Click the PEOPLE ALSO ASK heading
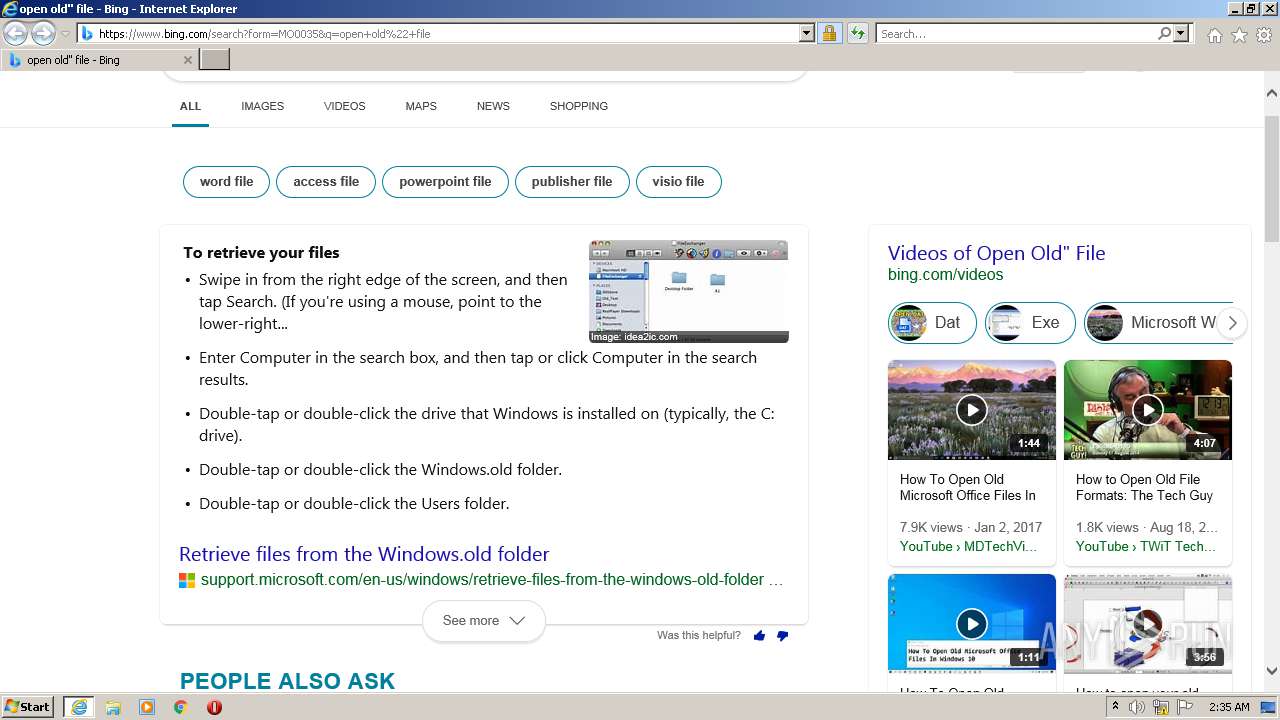The width and height of the screenshot is (1280, 720). click(x=287, y=681)
